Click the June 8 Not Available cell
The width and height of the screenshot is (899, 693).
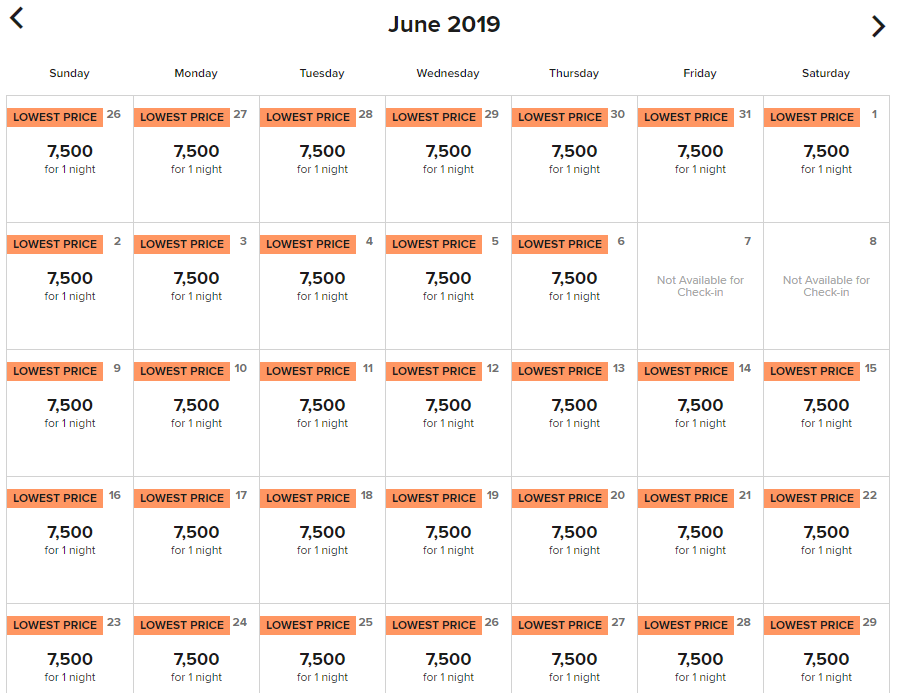826,286
